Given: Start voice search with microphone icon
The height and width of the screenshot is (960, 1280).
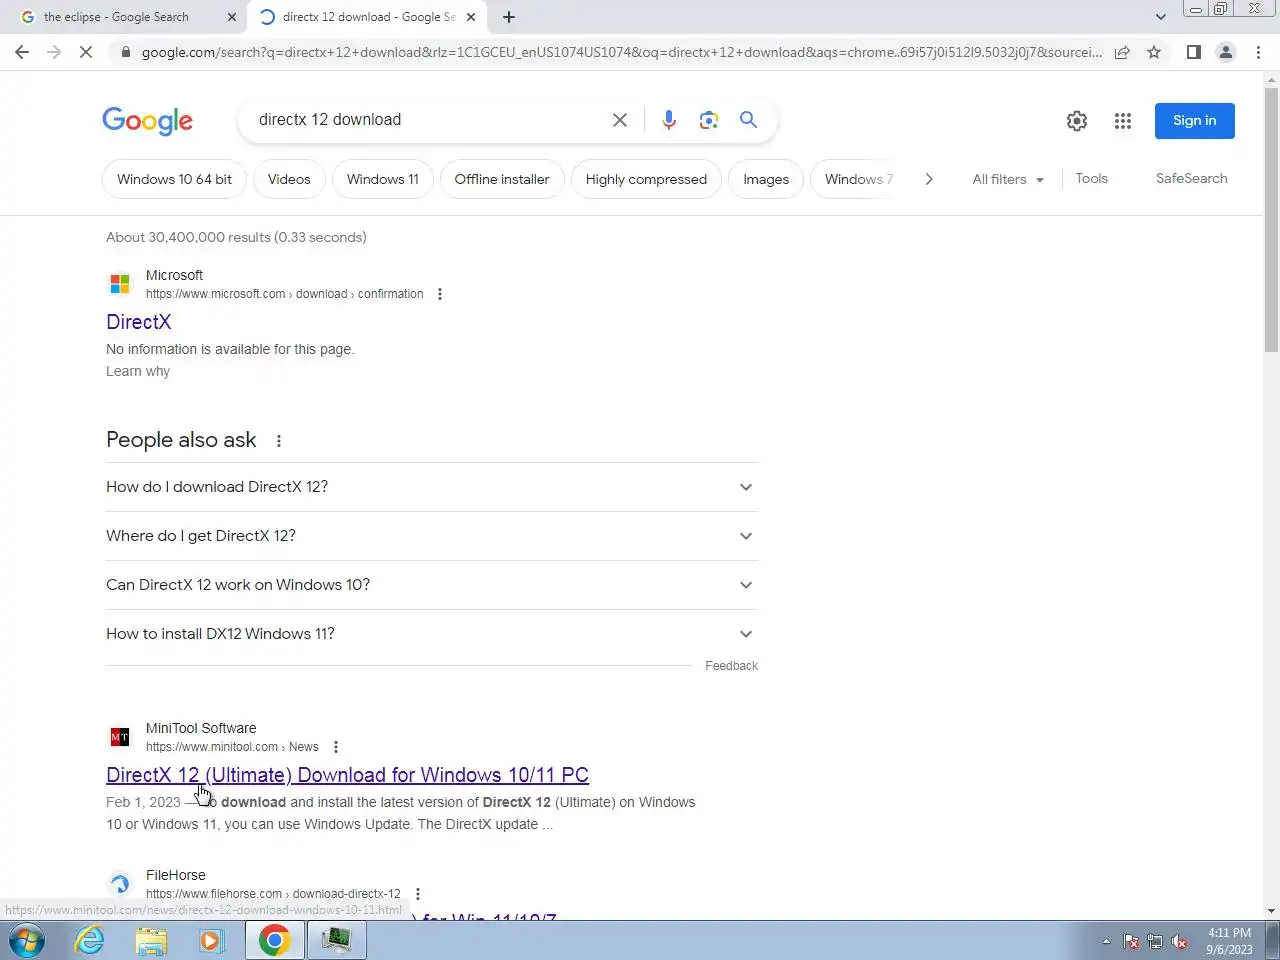Looking at the screenshot, I should tap(669, 120).
